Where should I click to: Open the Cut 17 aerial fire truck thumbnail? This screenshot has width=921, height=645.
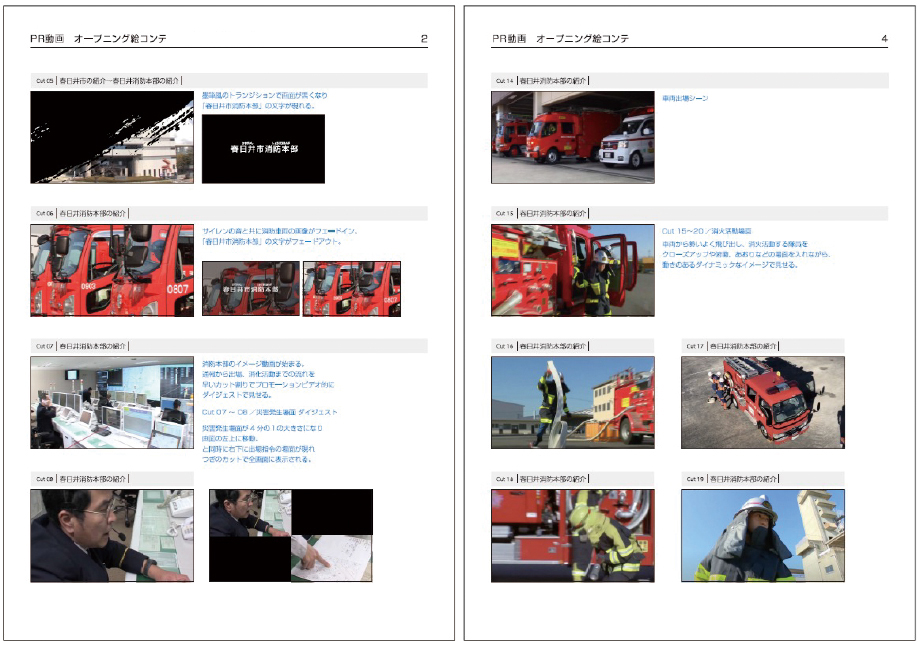(762, 401)
